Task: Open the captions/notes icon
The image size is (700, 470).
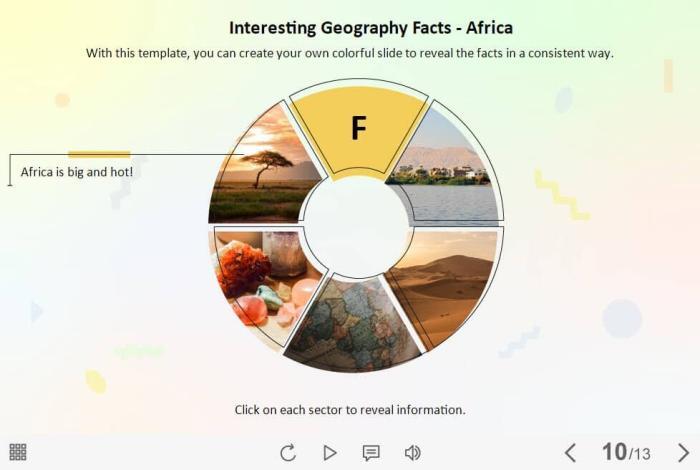Action: (x=371, y=453)
